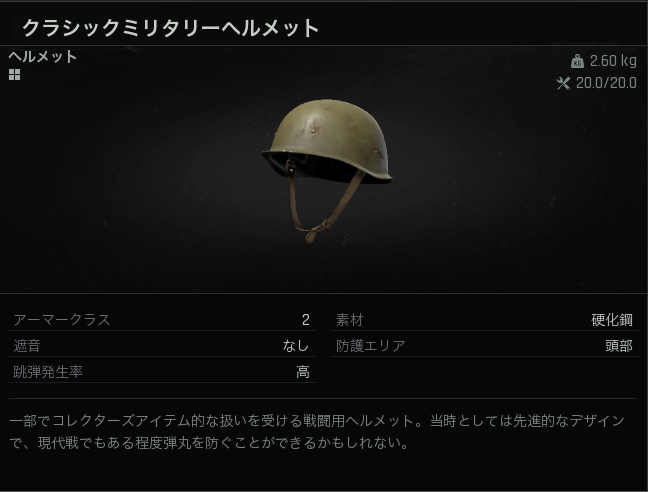Click the 20.0/20.0 durability value
The image size is (648, 492).
tap(606, 83)
